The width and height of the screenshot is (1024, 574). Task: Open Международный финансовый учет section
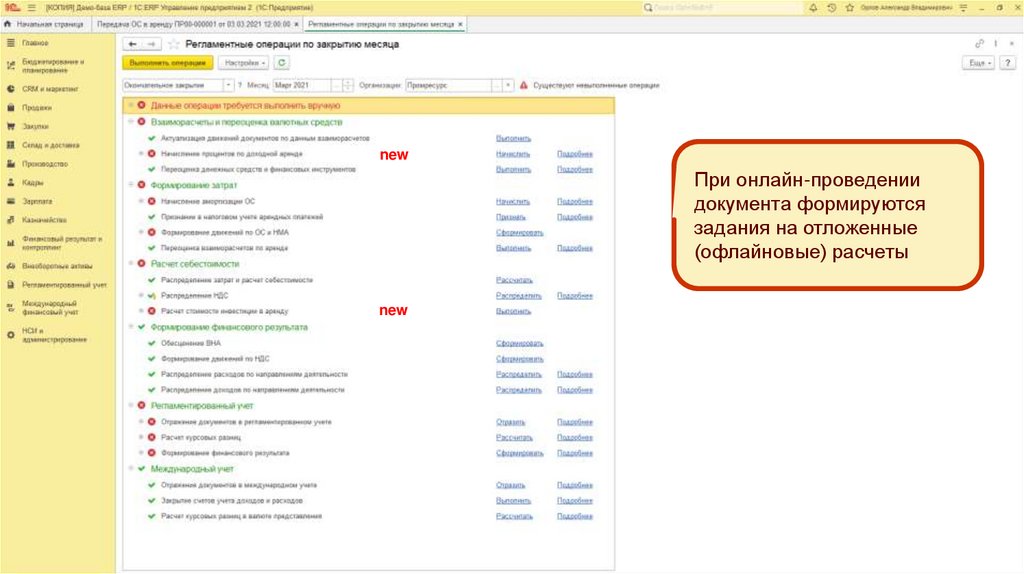click(49, 308)
